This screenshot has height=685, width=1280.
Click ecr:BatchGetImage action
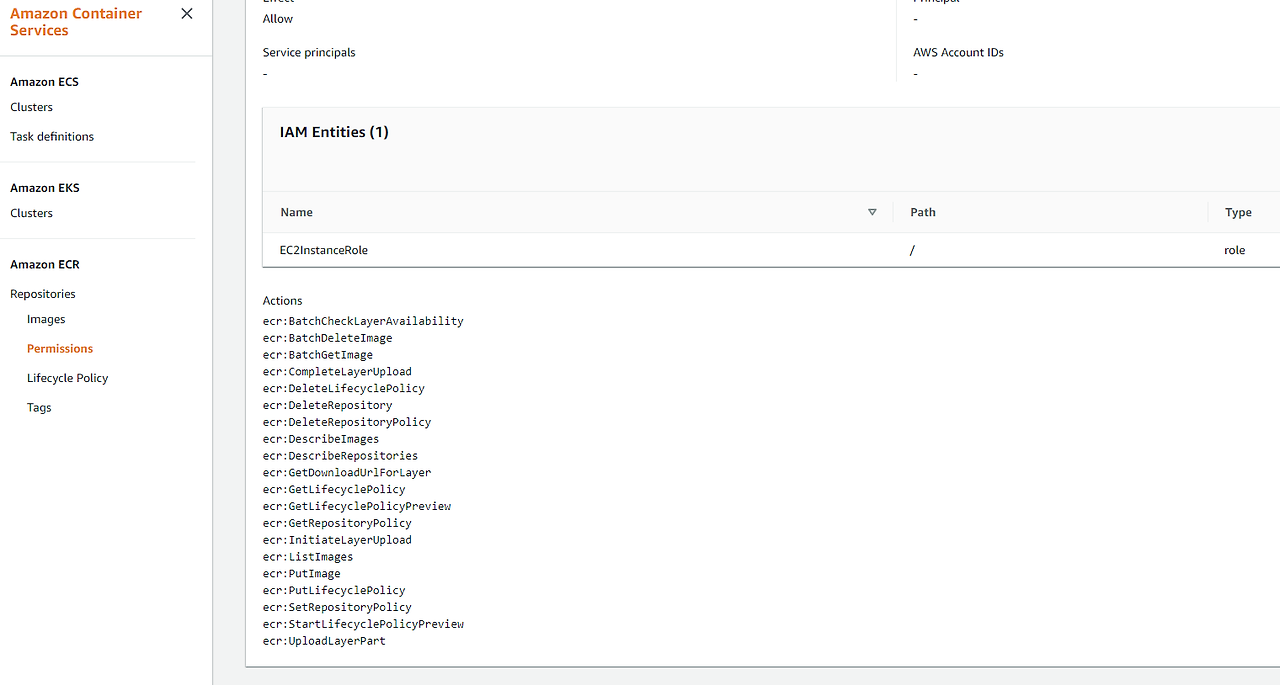pyautogui.click(x=318, y=355)
